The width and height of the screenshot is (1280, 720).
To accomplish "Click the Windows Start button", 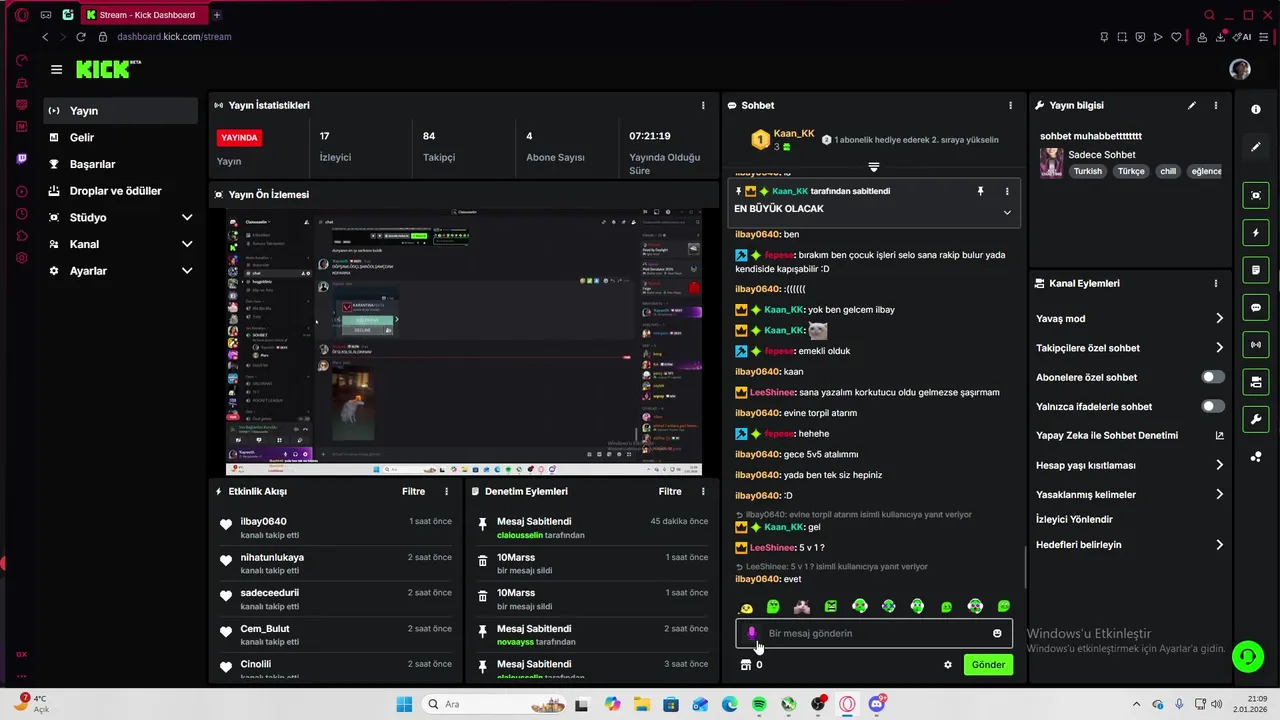I will (404, 704).
